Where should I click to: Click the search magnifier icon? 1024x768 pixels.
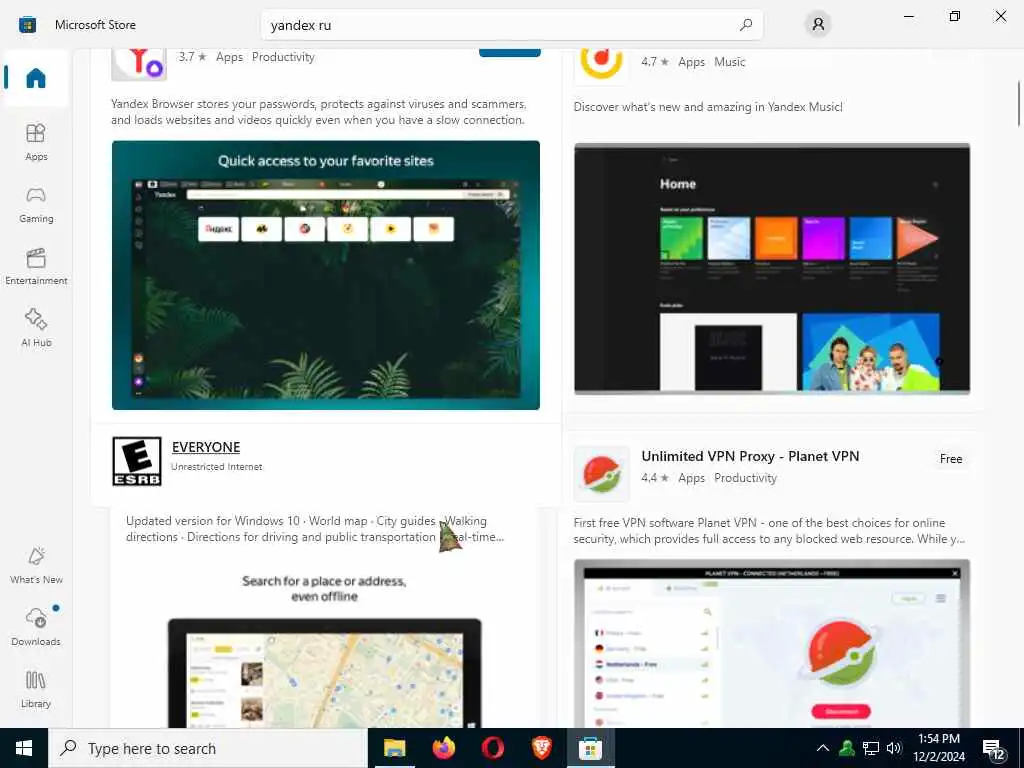point(746,25)
